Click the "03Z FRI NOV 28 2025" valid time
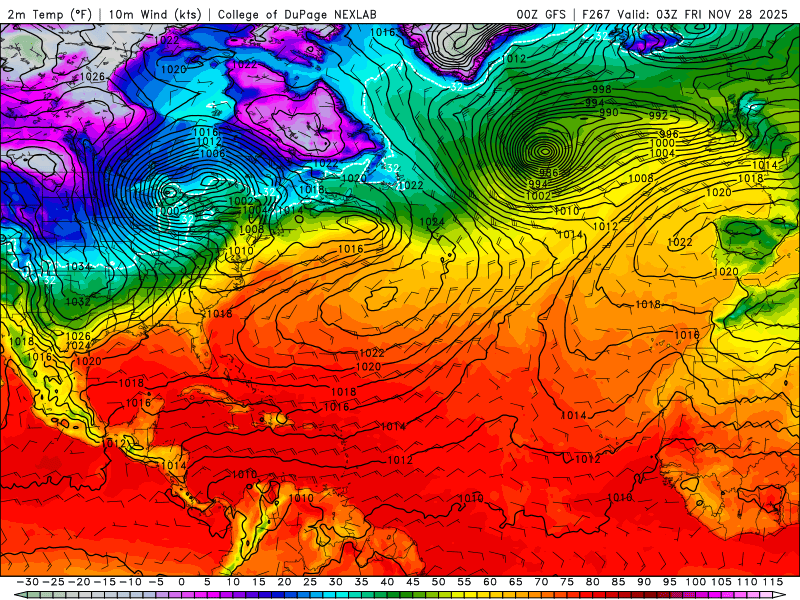The width and height of the screenshot is (800, 600). coord(722,14)
